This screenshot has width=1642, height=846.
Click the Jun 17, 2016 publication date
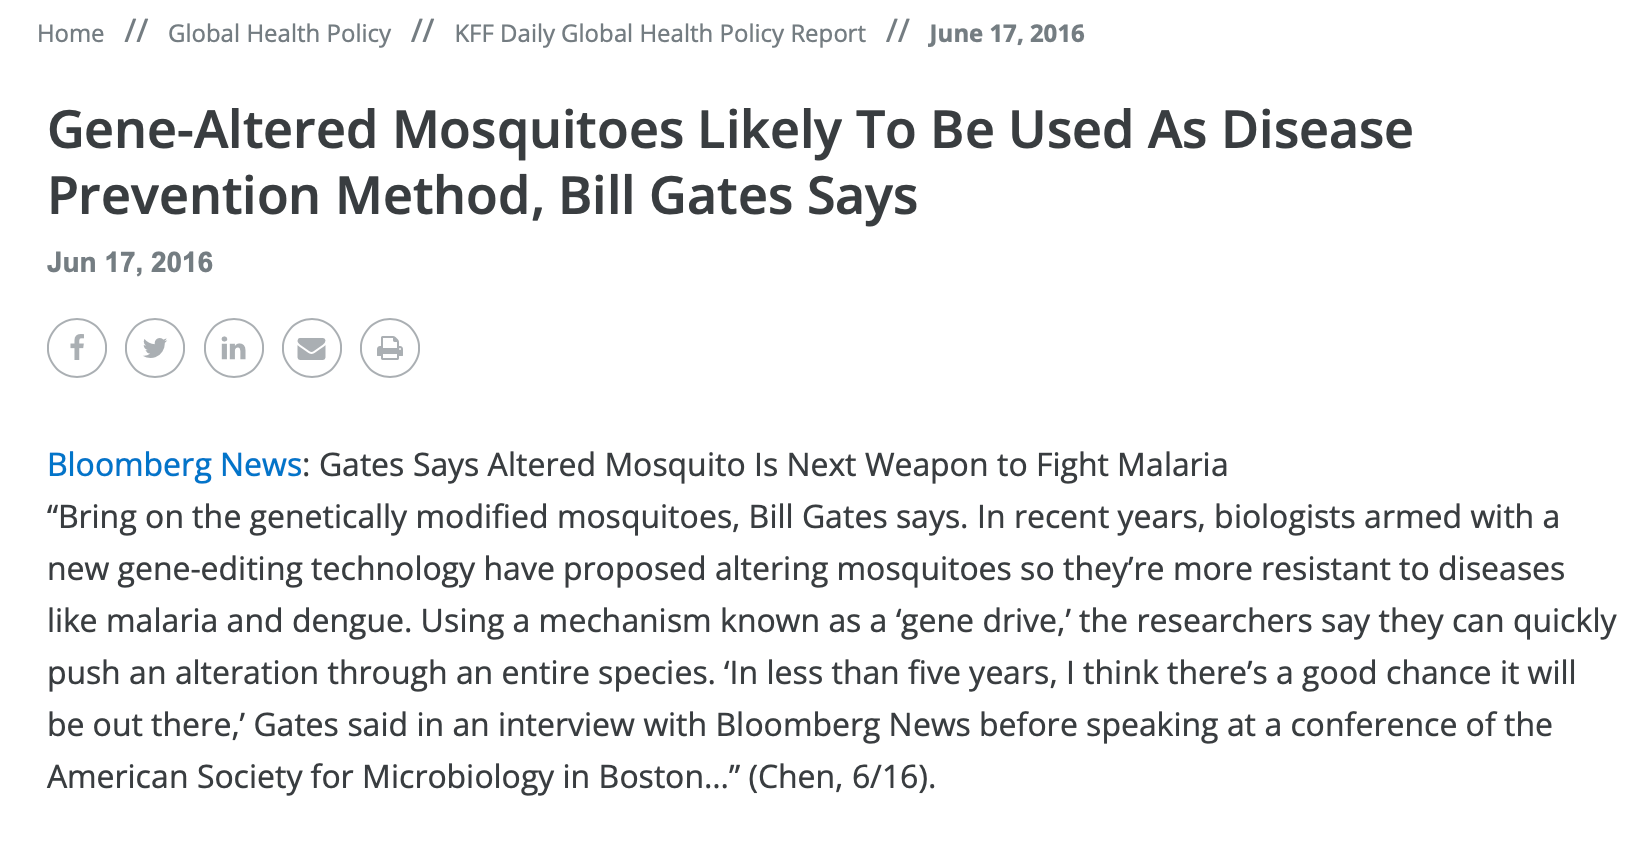(x=130, y=262)
